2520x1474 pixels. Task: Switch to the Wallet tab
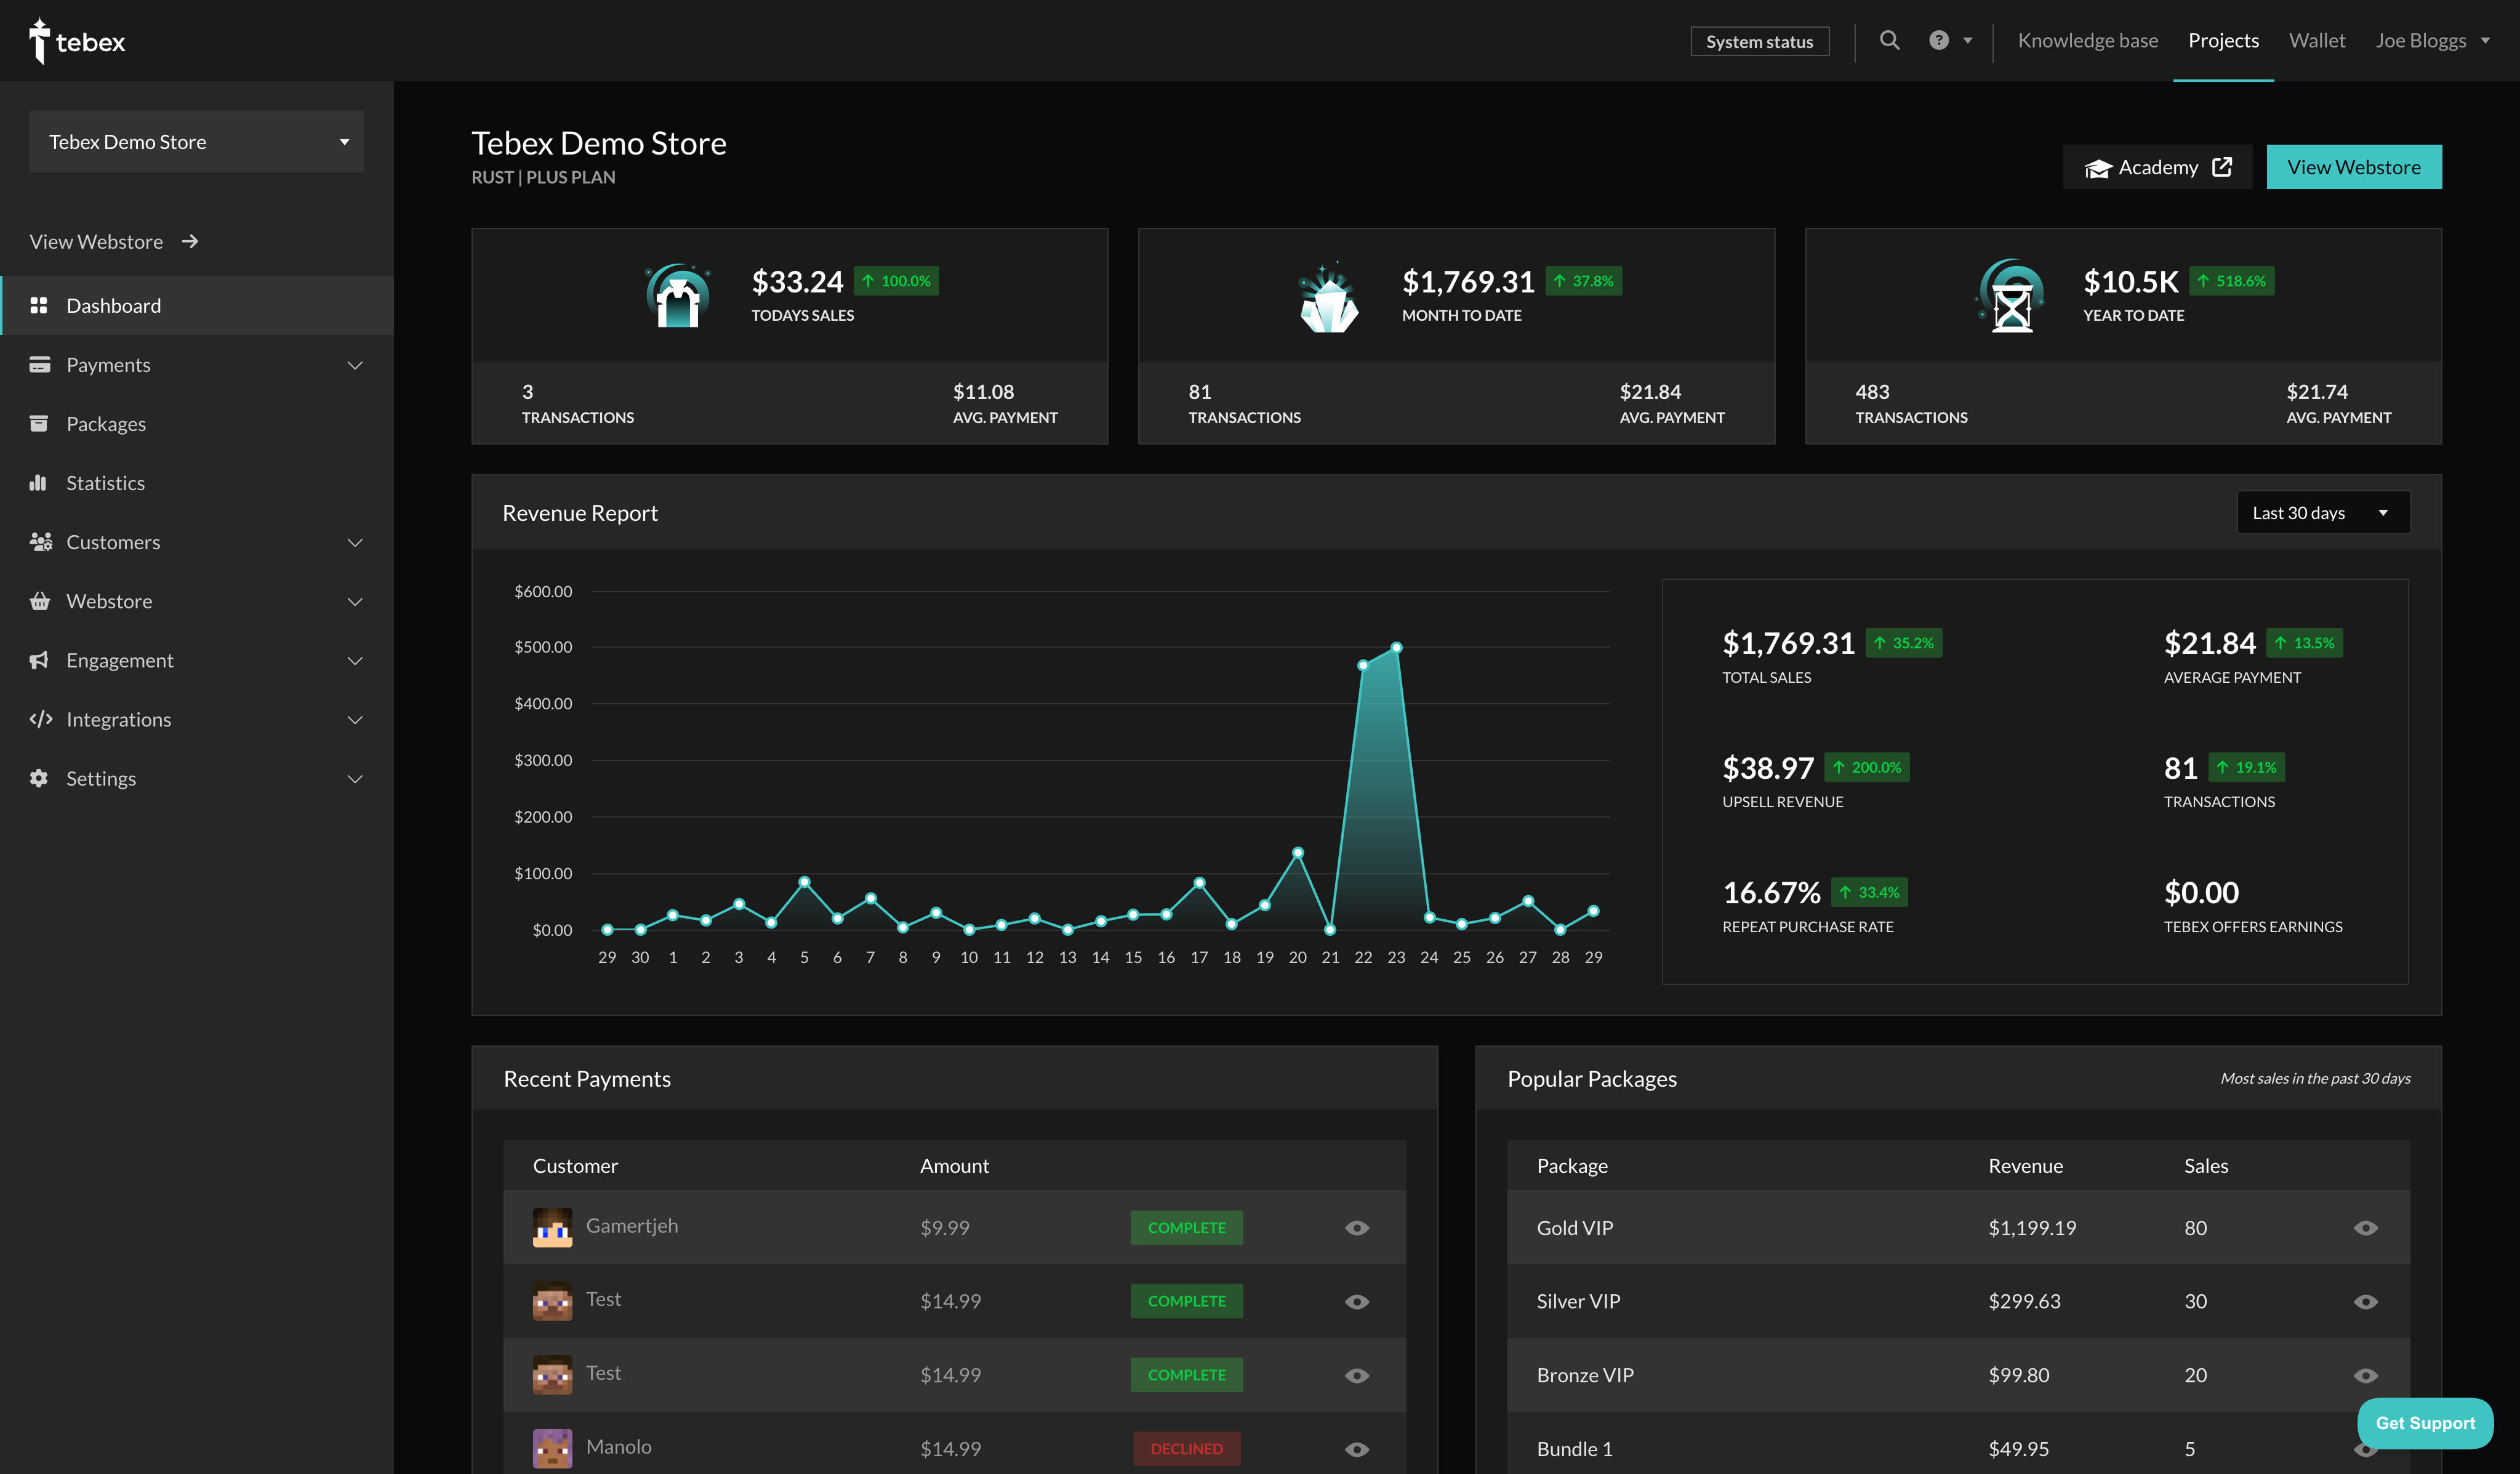pyautogui.click(x=2317, y=40)
